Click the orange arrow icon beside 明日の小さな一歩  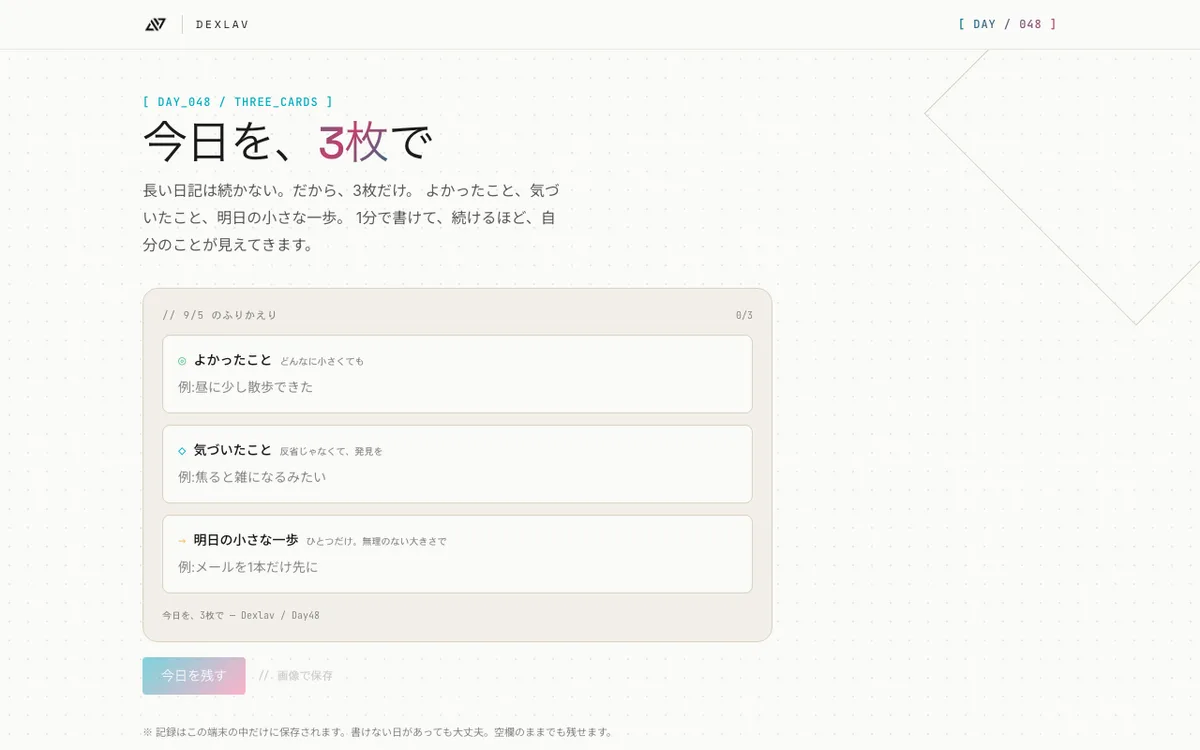tap(182, 541)
